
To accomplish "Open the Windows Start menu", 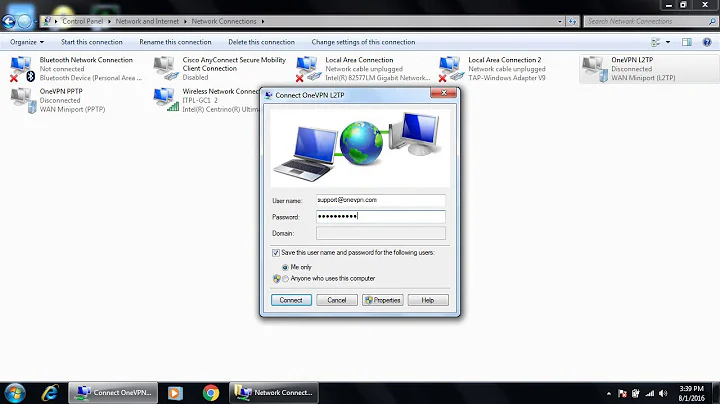I will click(x=15, y=393).
